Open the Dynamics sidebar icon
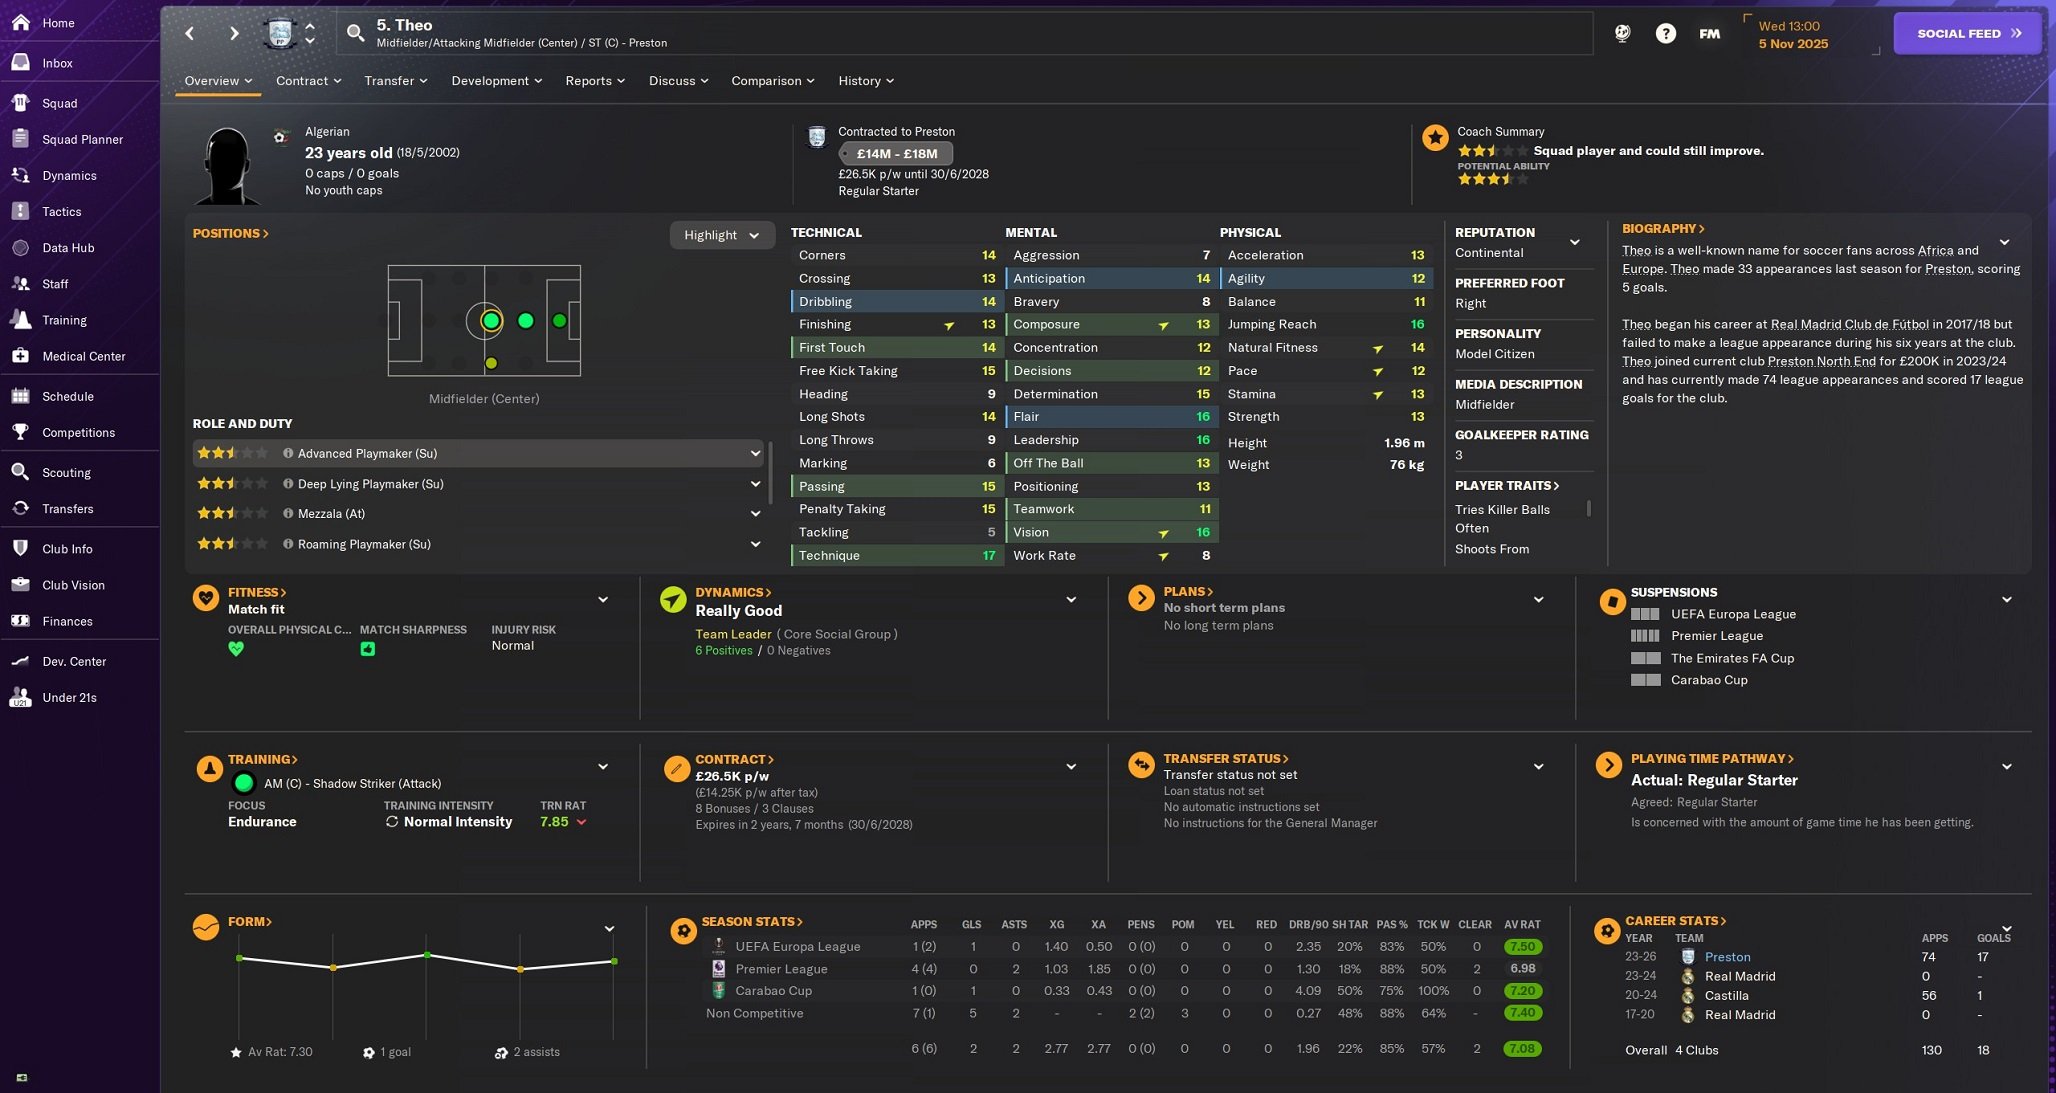 point(20,175)
